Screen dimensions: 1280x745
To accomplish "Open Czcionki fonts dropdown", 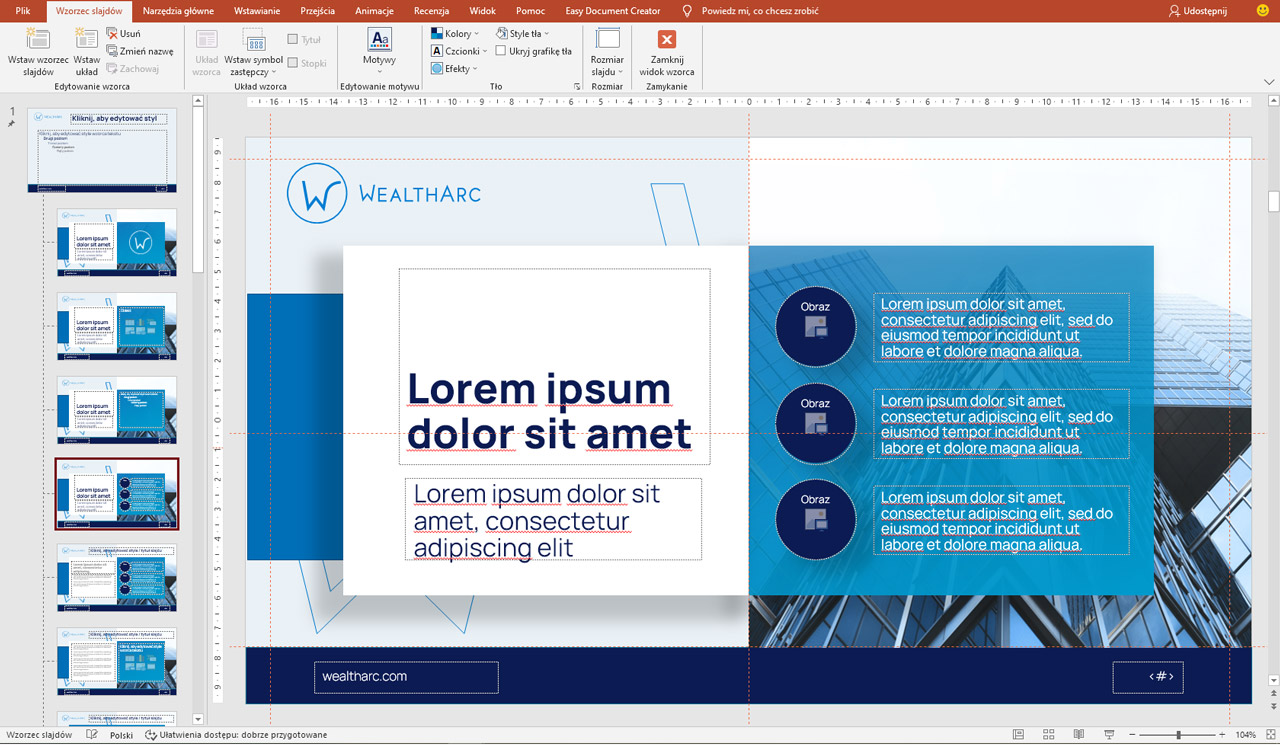I will 460,51.
